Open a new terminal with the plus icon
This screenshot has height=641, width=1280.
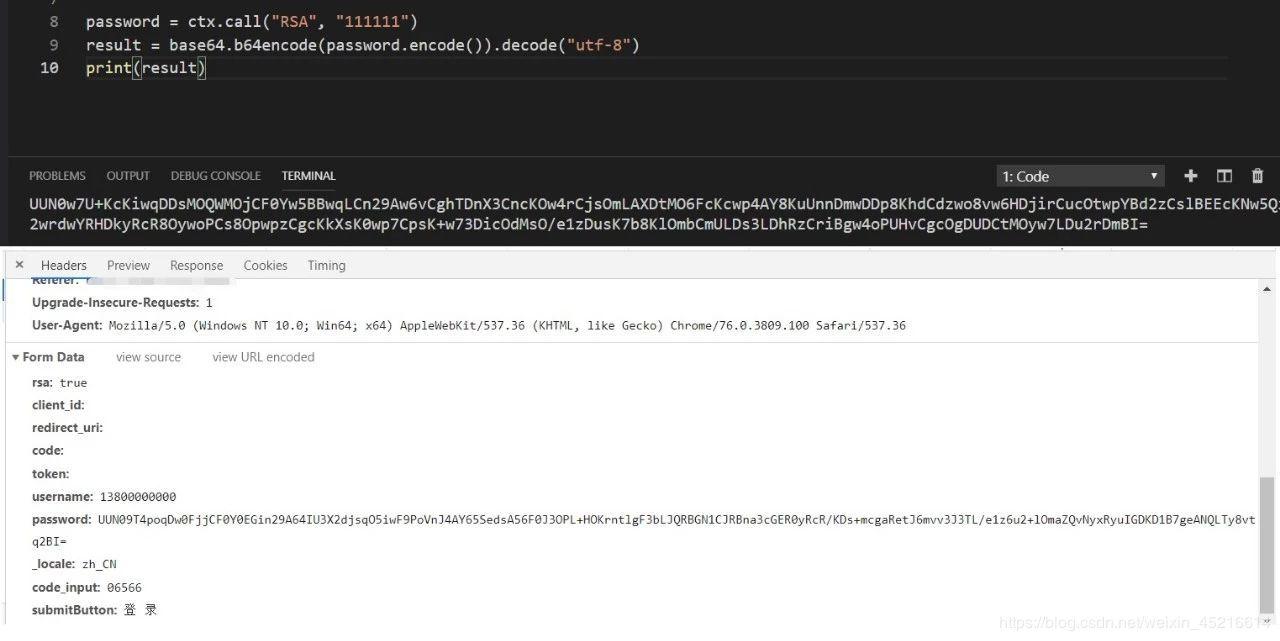tap(1190, 176)
